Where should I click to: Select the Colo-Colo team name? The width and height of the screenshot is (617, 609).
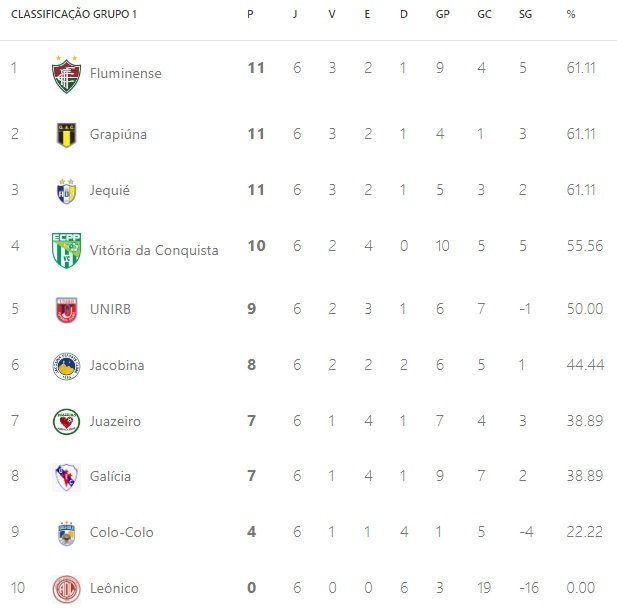click(x=122, y=532)
